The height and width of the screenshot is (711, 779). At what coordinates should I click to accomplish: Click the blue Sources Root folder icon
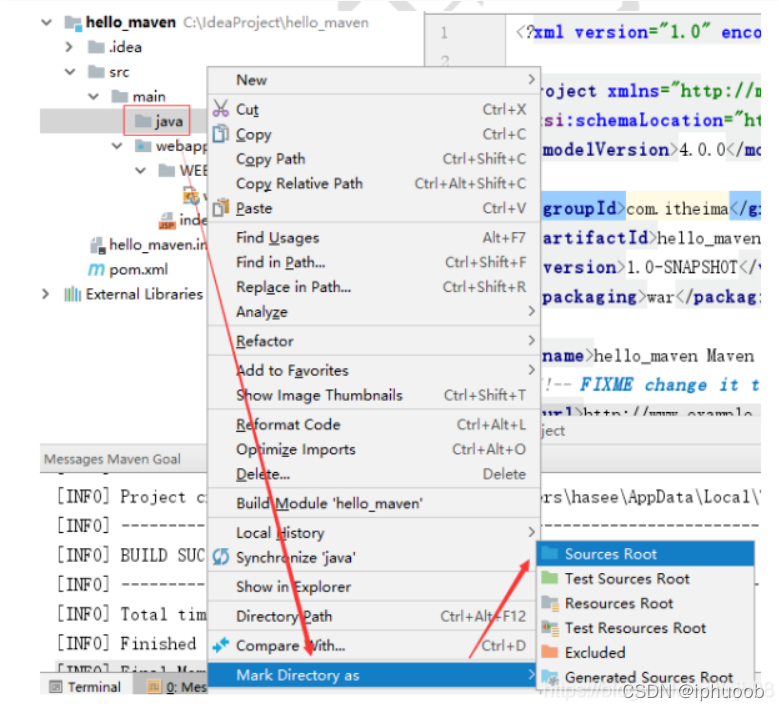tap(549, 553)
